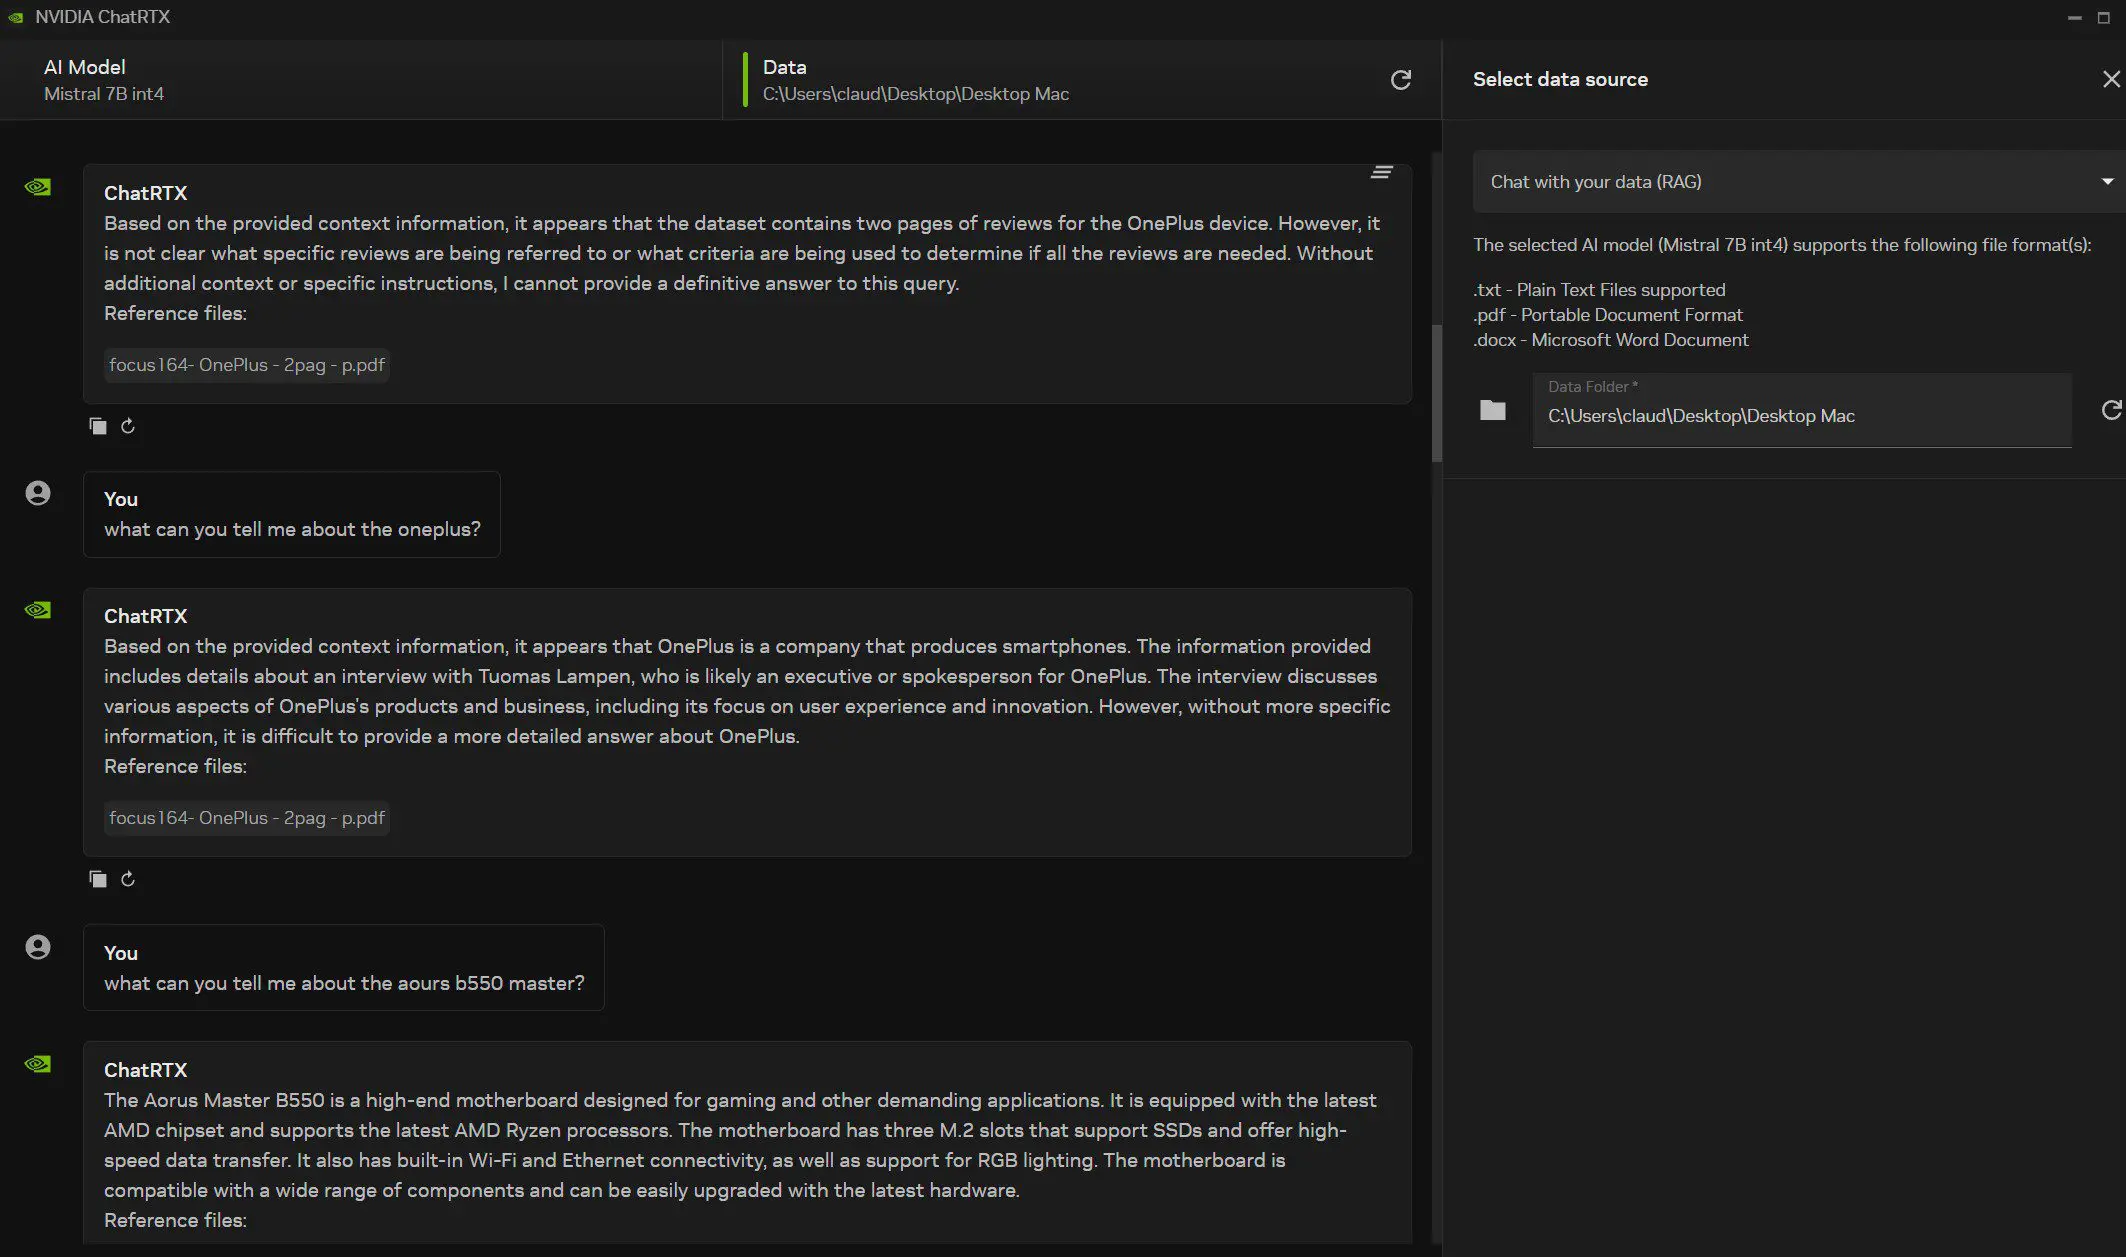The width and height of the screenshot is (2126, 1257).
Task: Click the refresh icon beside the Data header path
Action: pyautogui.click(x=1401, y=80)
